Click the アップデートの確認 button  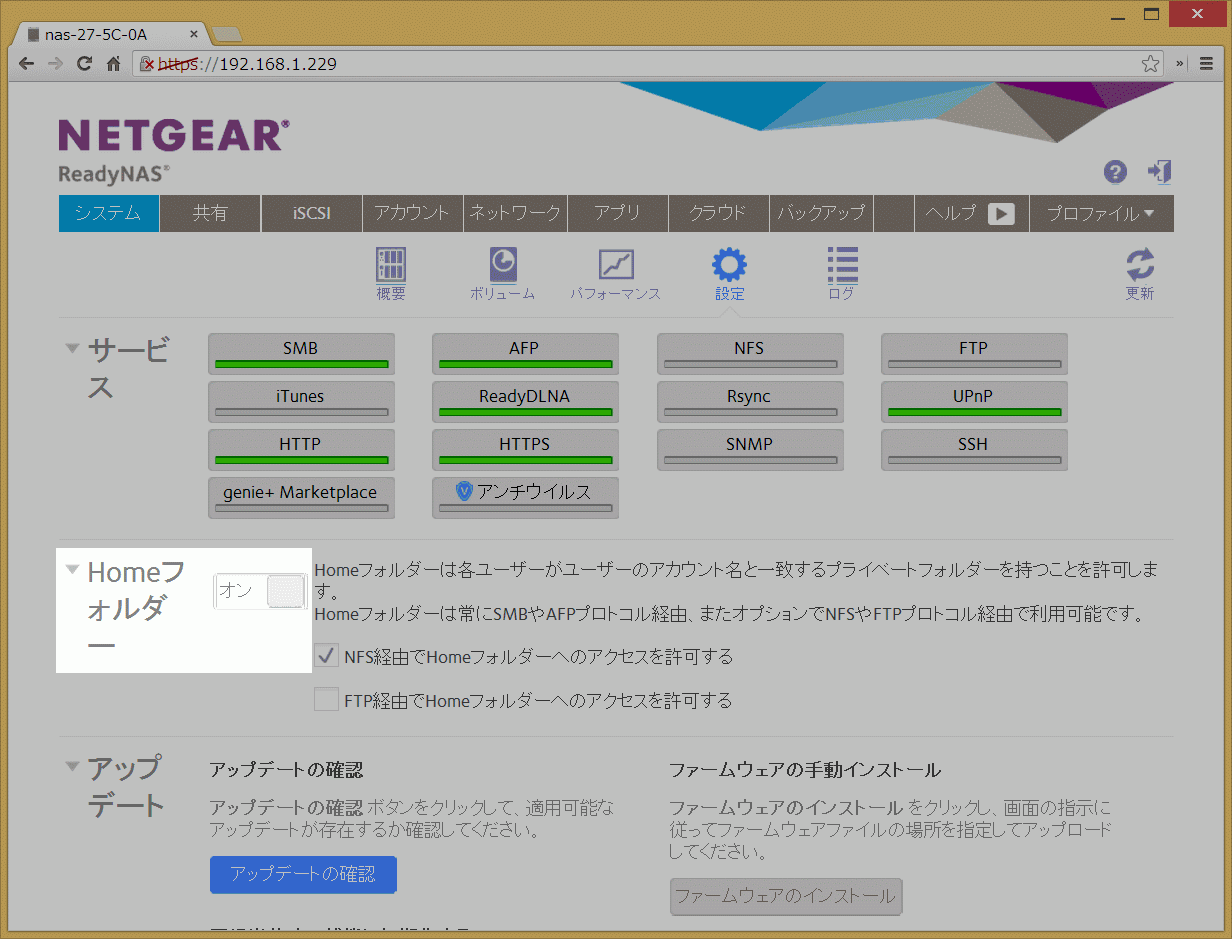(x=303, y=874)
